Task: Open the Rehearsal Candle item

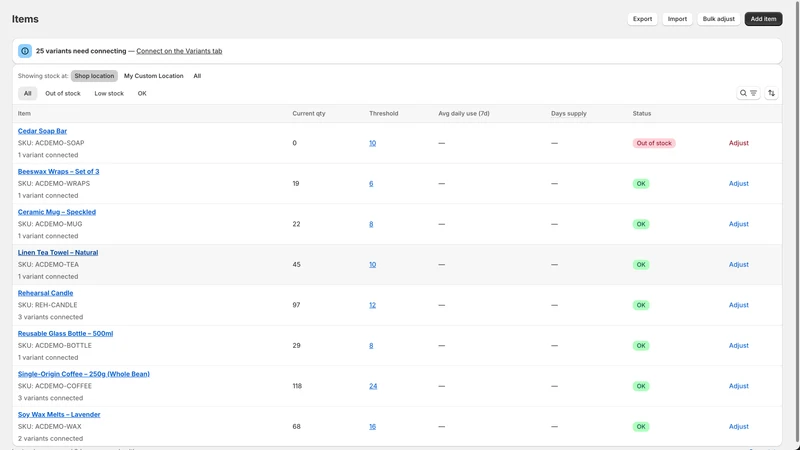Action: click(x=45, y=293)
